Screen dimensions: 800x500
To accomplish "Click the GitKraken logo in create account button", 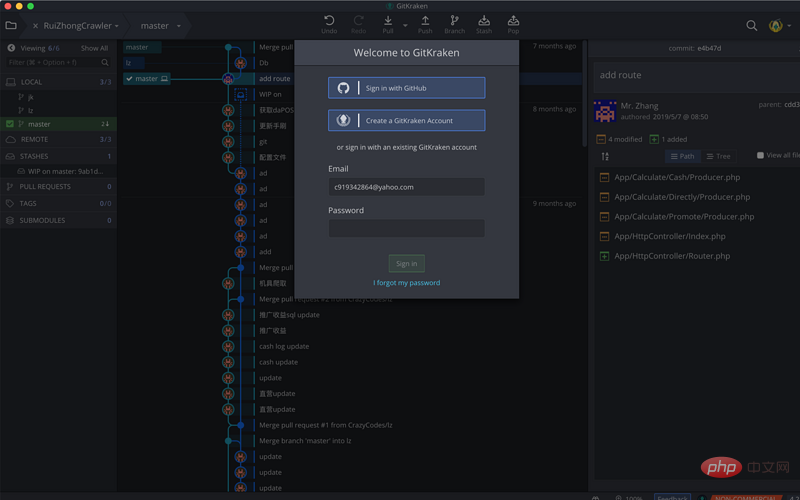I will (343, 120).
